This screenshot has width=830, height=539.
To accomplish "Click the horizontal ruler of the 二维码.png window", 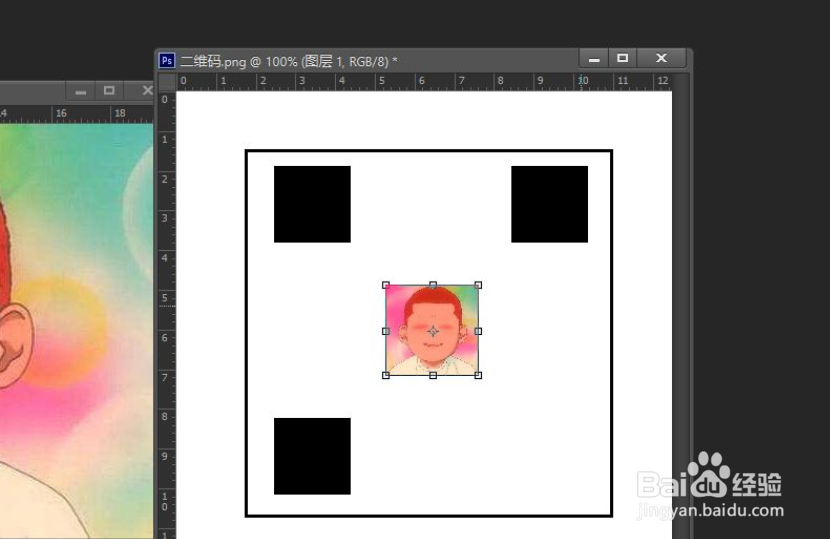I will click(423, 82).
